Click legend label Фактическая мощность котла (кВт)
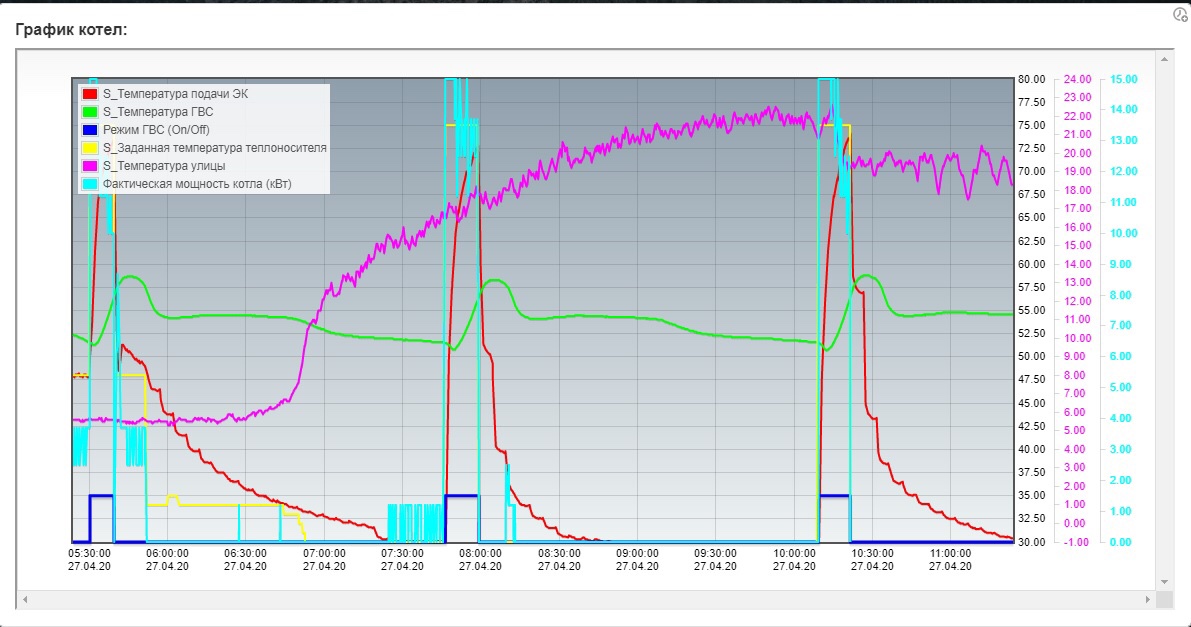The image size is (1191, 627). 197,184
